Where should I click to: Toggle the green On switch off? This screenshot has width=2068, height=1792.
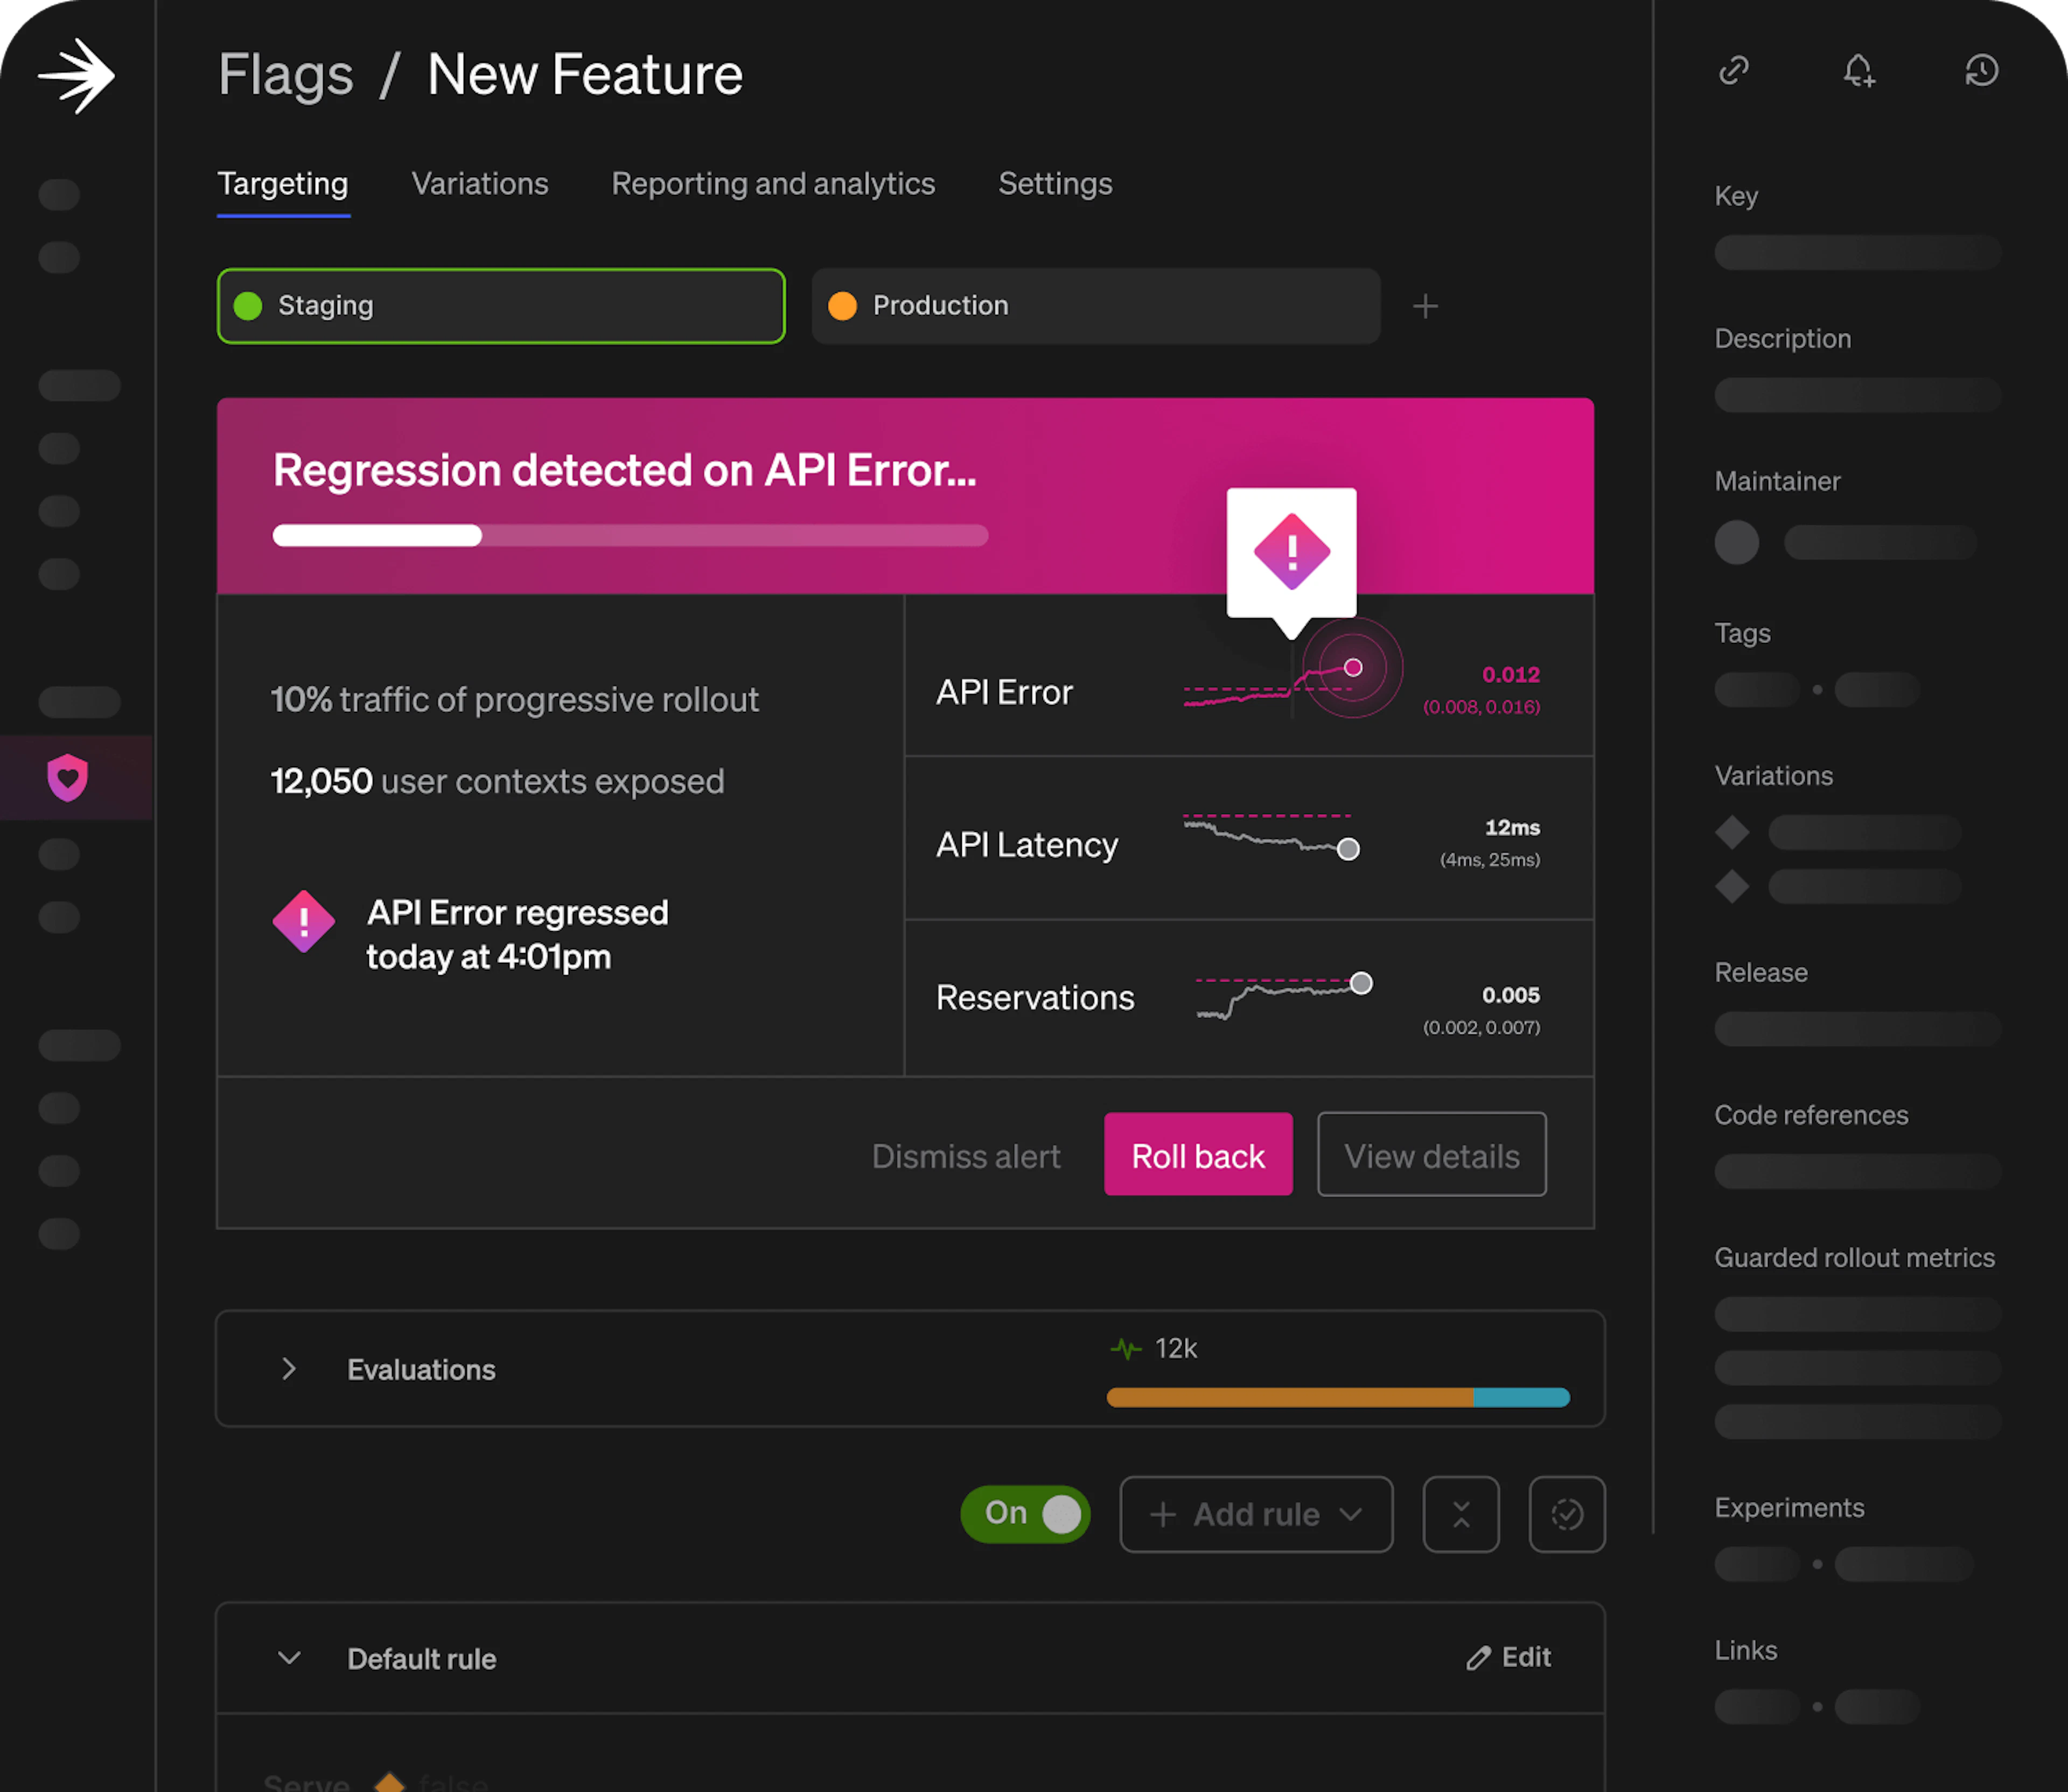(x=1026, y=1514)
